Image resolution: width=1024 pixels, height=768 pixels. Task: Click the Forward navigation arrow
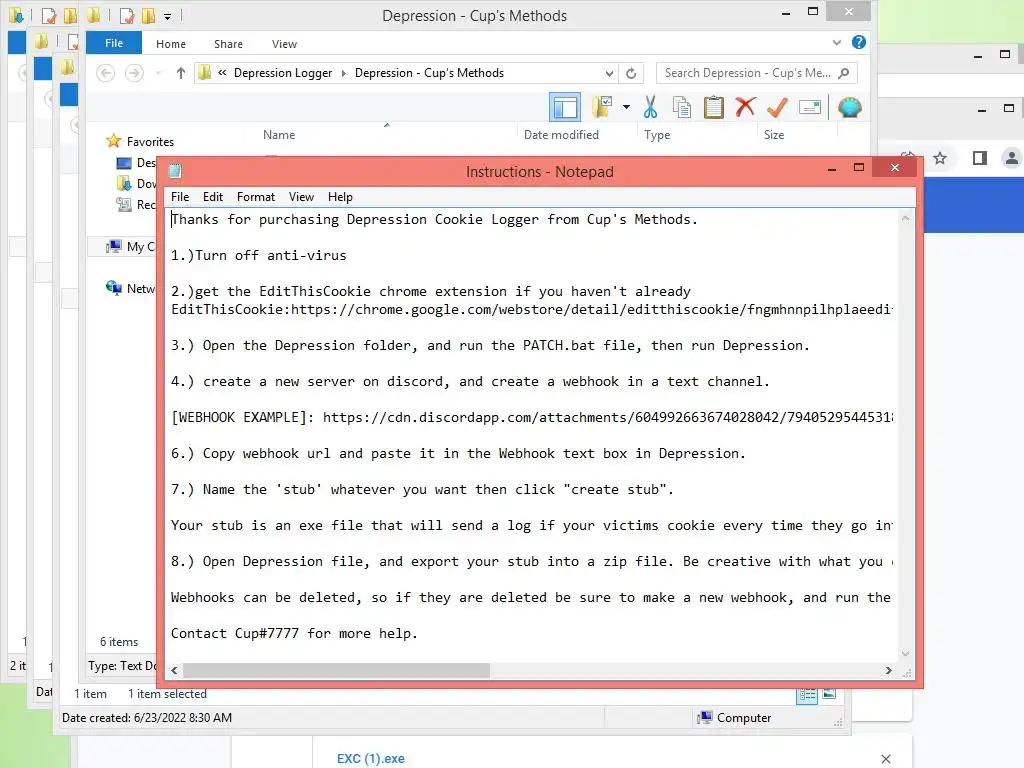click(135, 73)
